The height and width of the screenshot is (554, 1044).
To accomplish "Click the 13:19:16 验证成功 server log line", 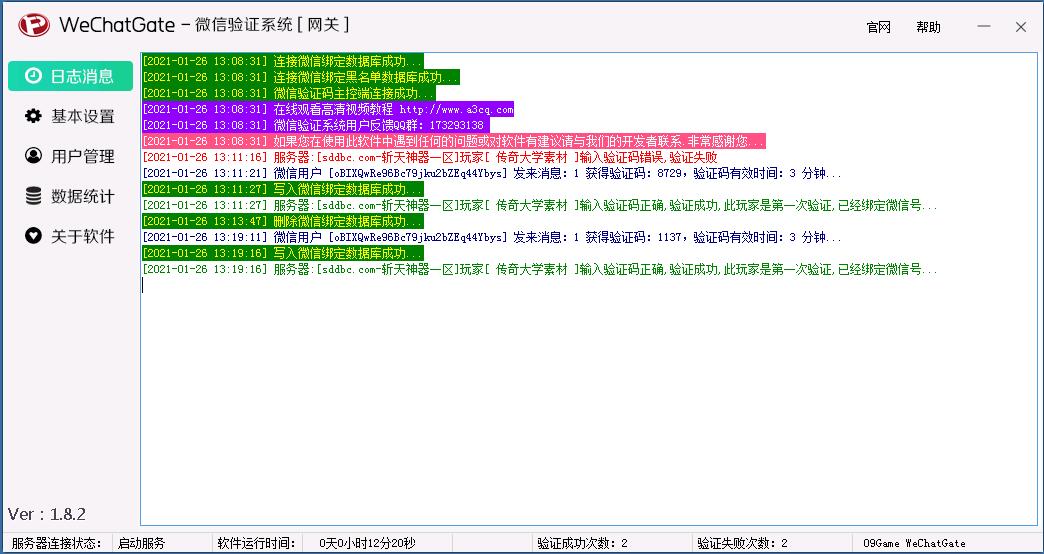I will click(x=540, y=270).
